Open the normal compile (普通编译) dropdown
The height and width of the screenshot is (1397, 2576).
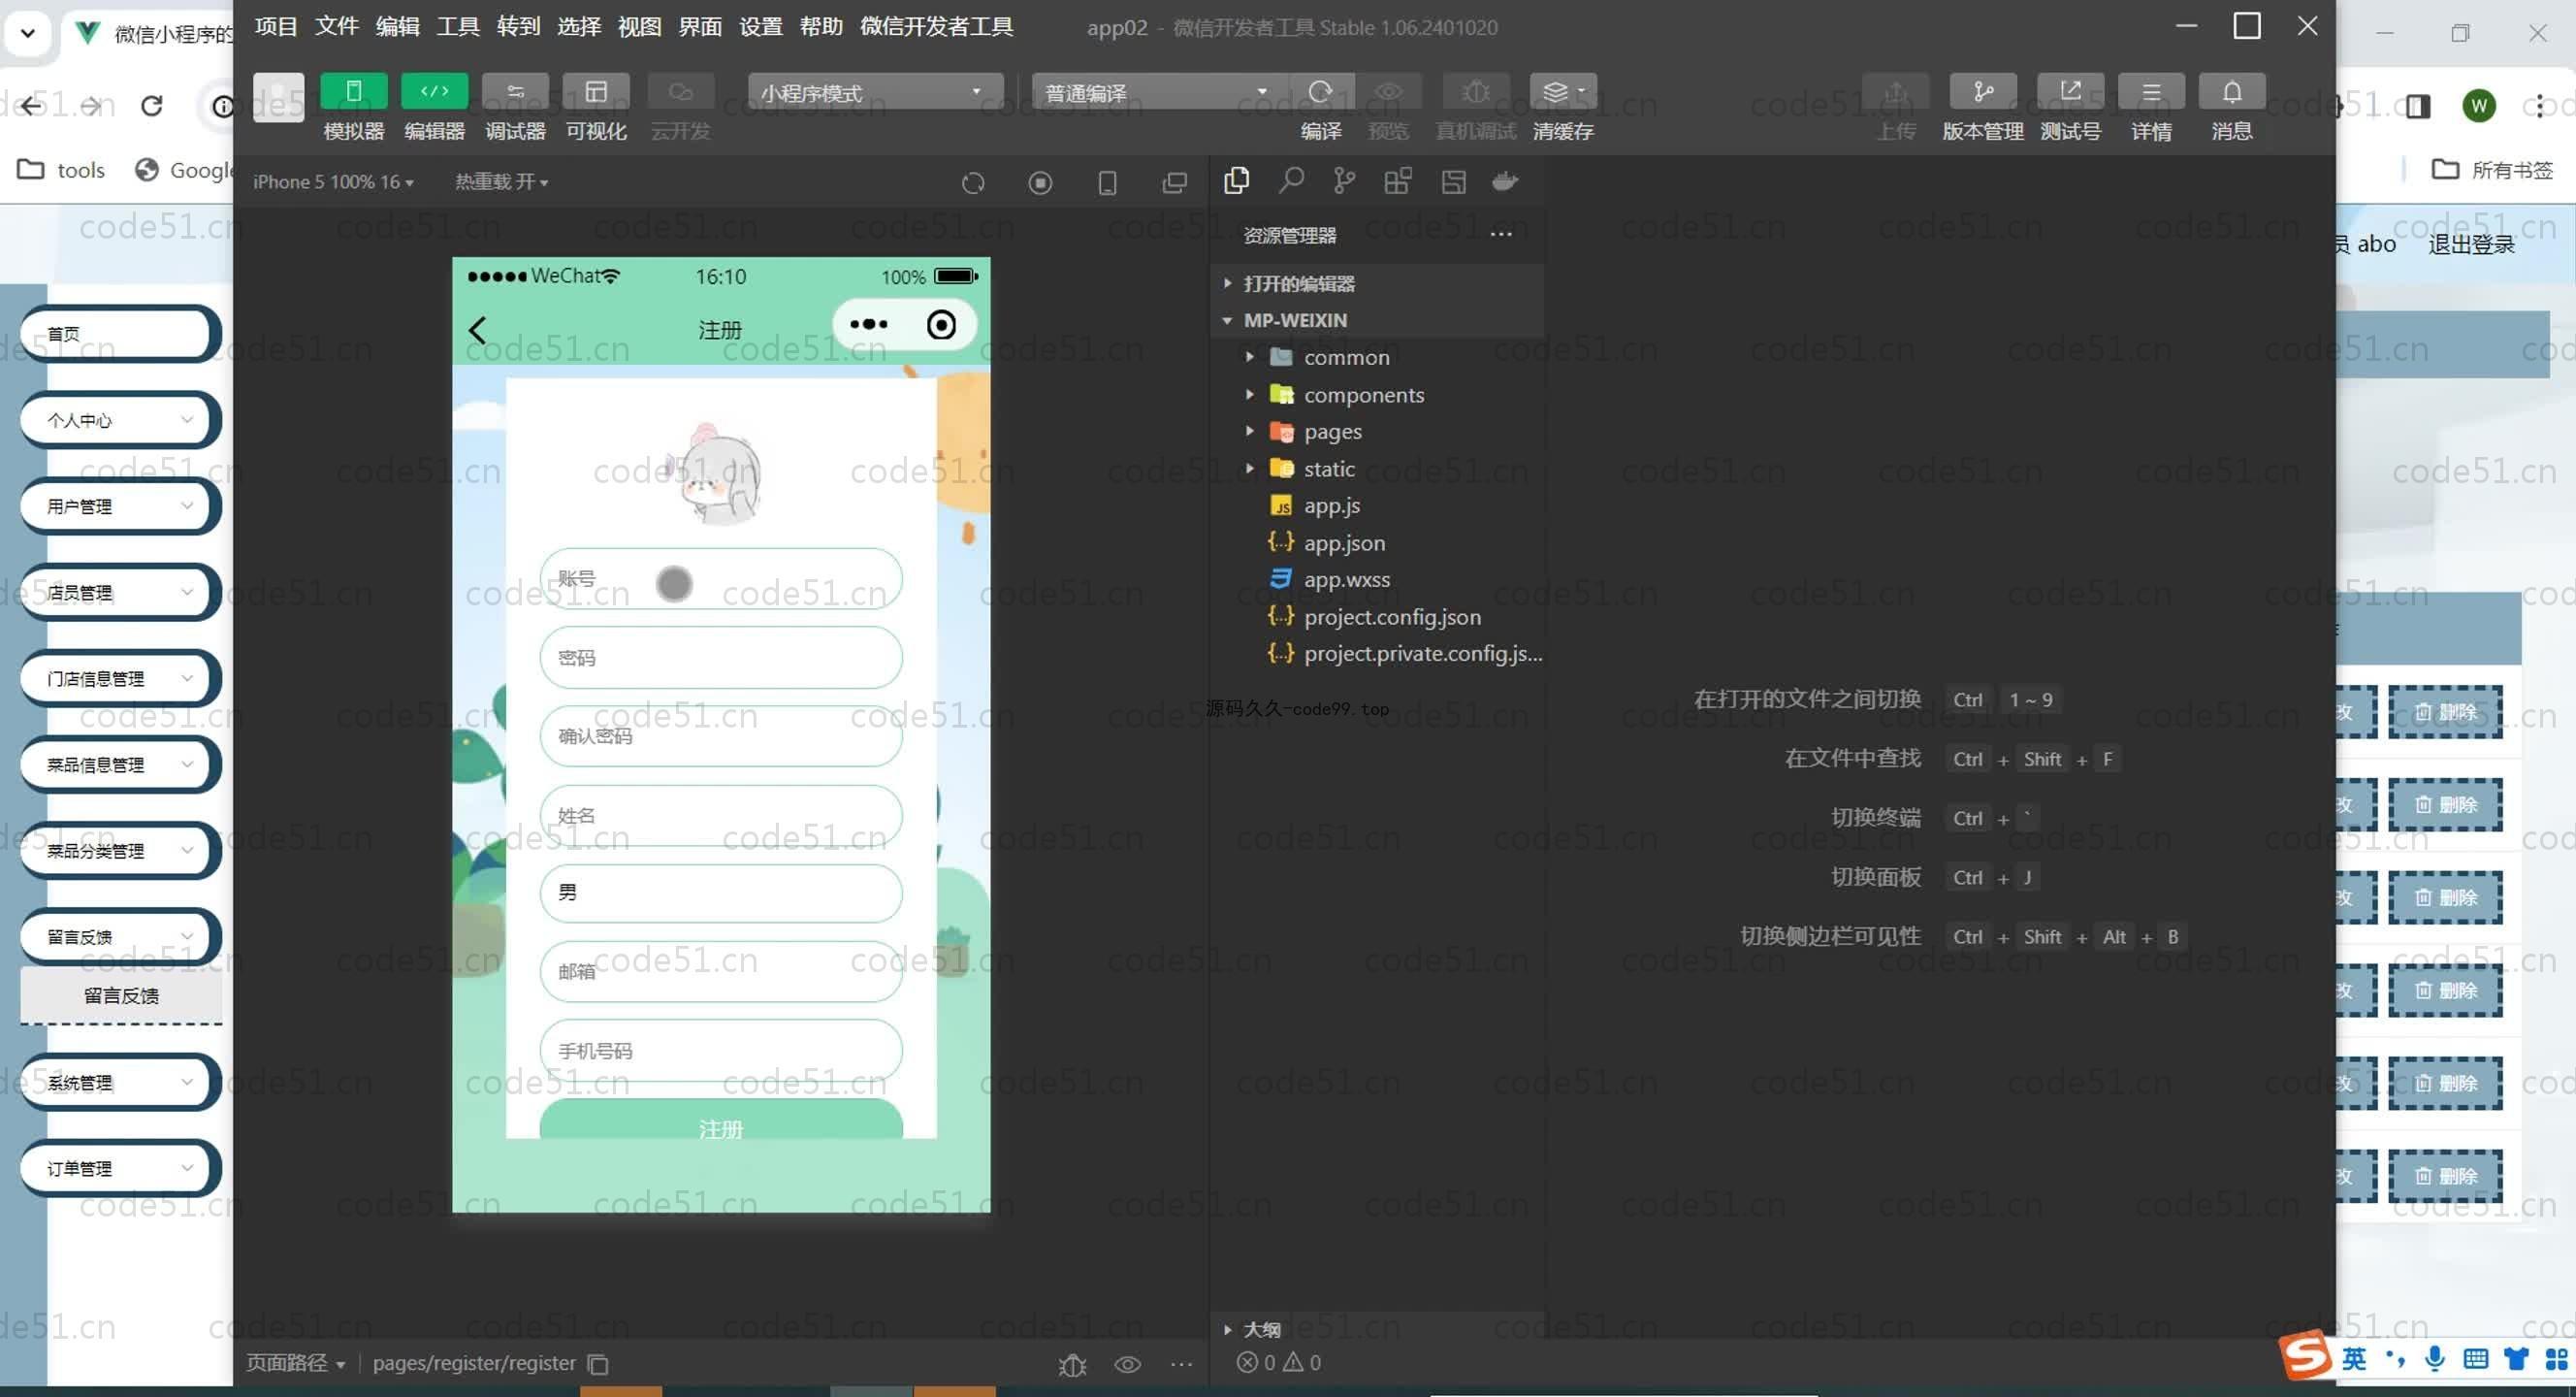1158,92
